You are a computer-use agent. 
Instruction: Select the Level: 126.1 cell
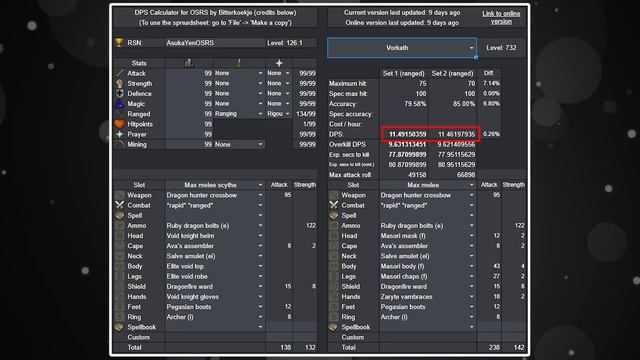click(x=291, y=42)
